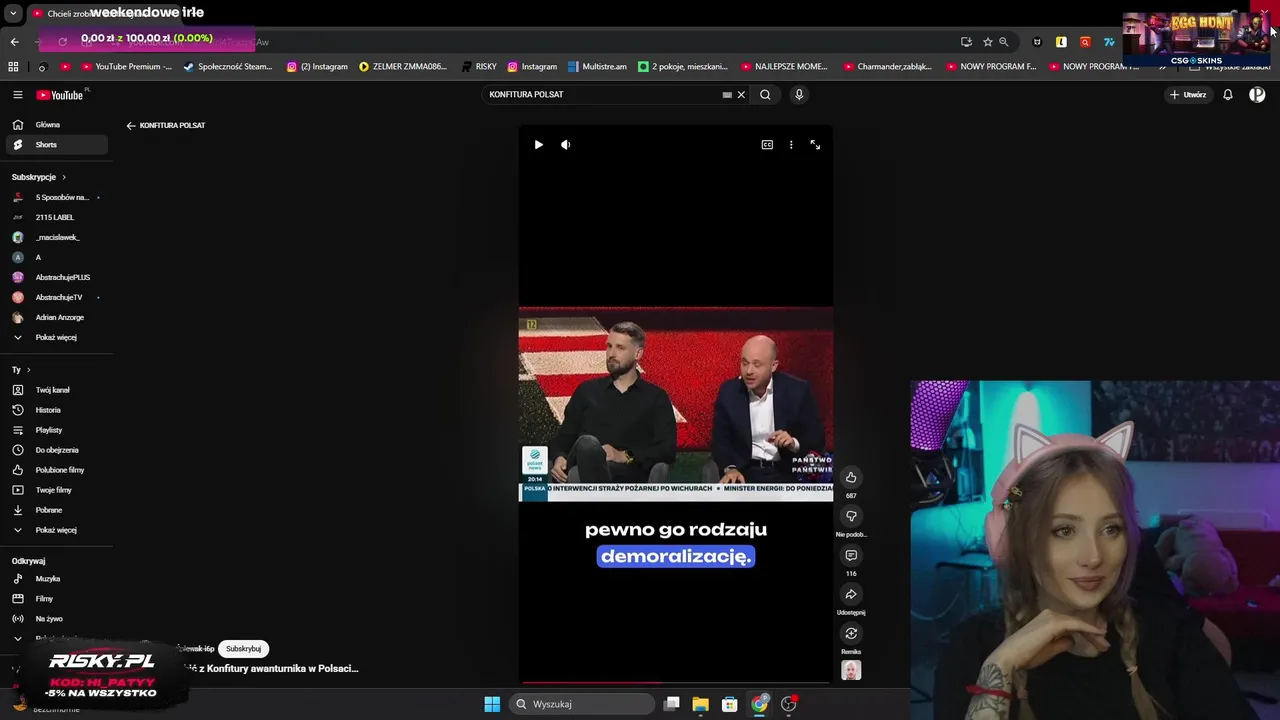This screenshot has width=1280, height=720.
Task: Open Historia watch history
Action: (57, 410)
